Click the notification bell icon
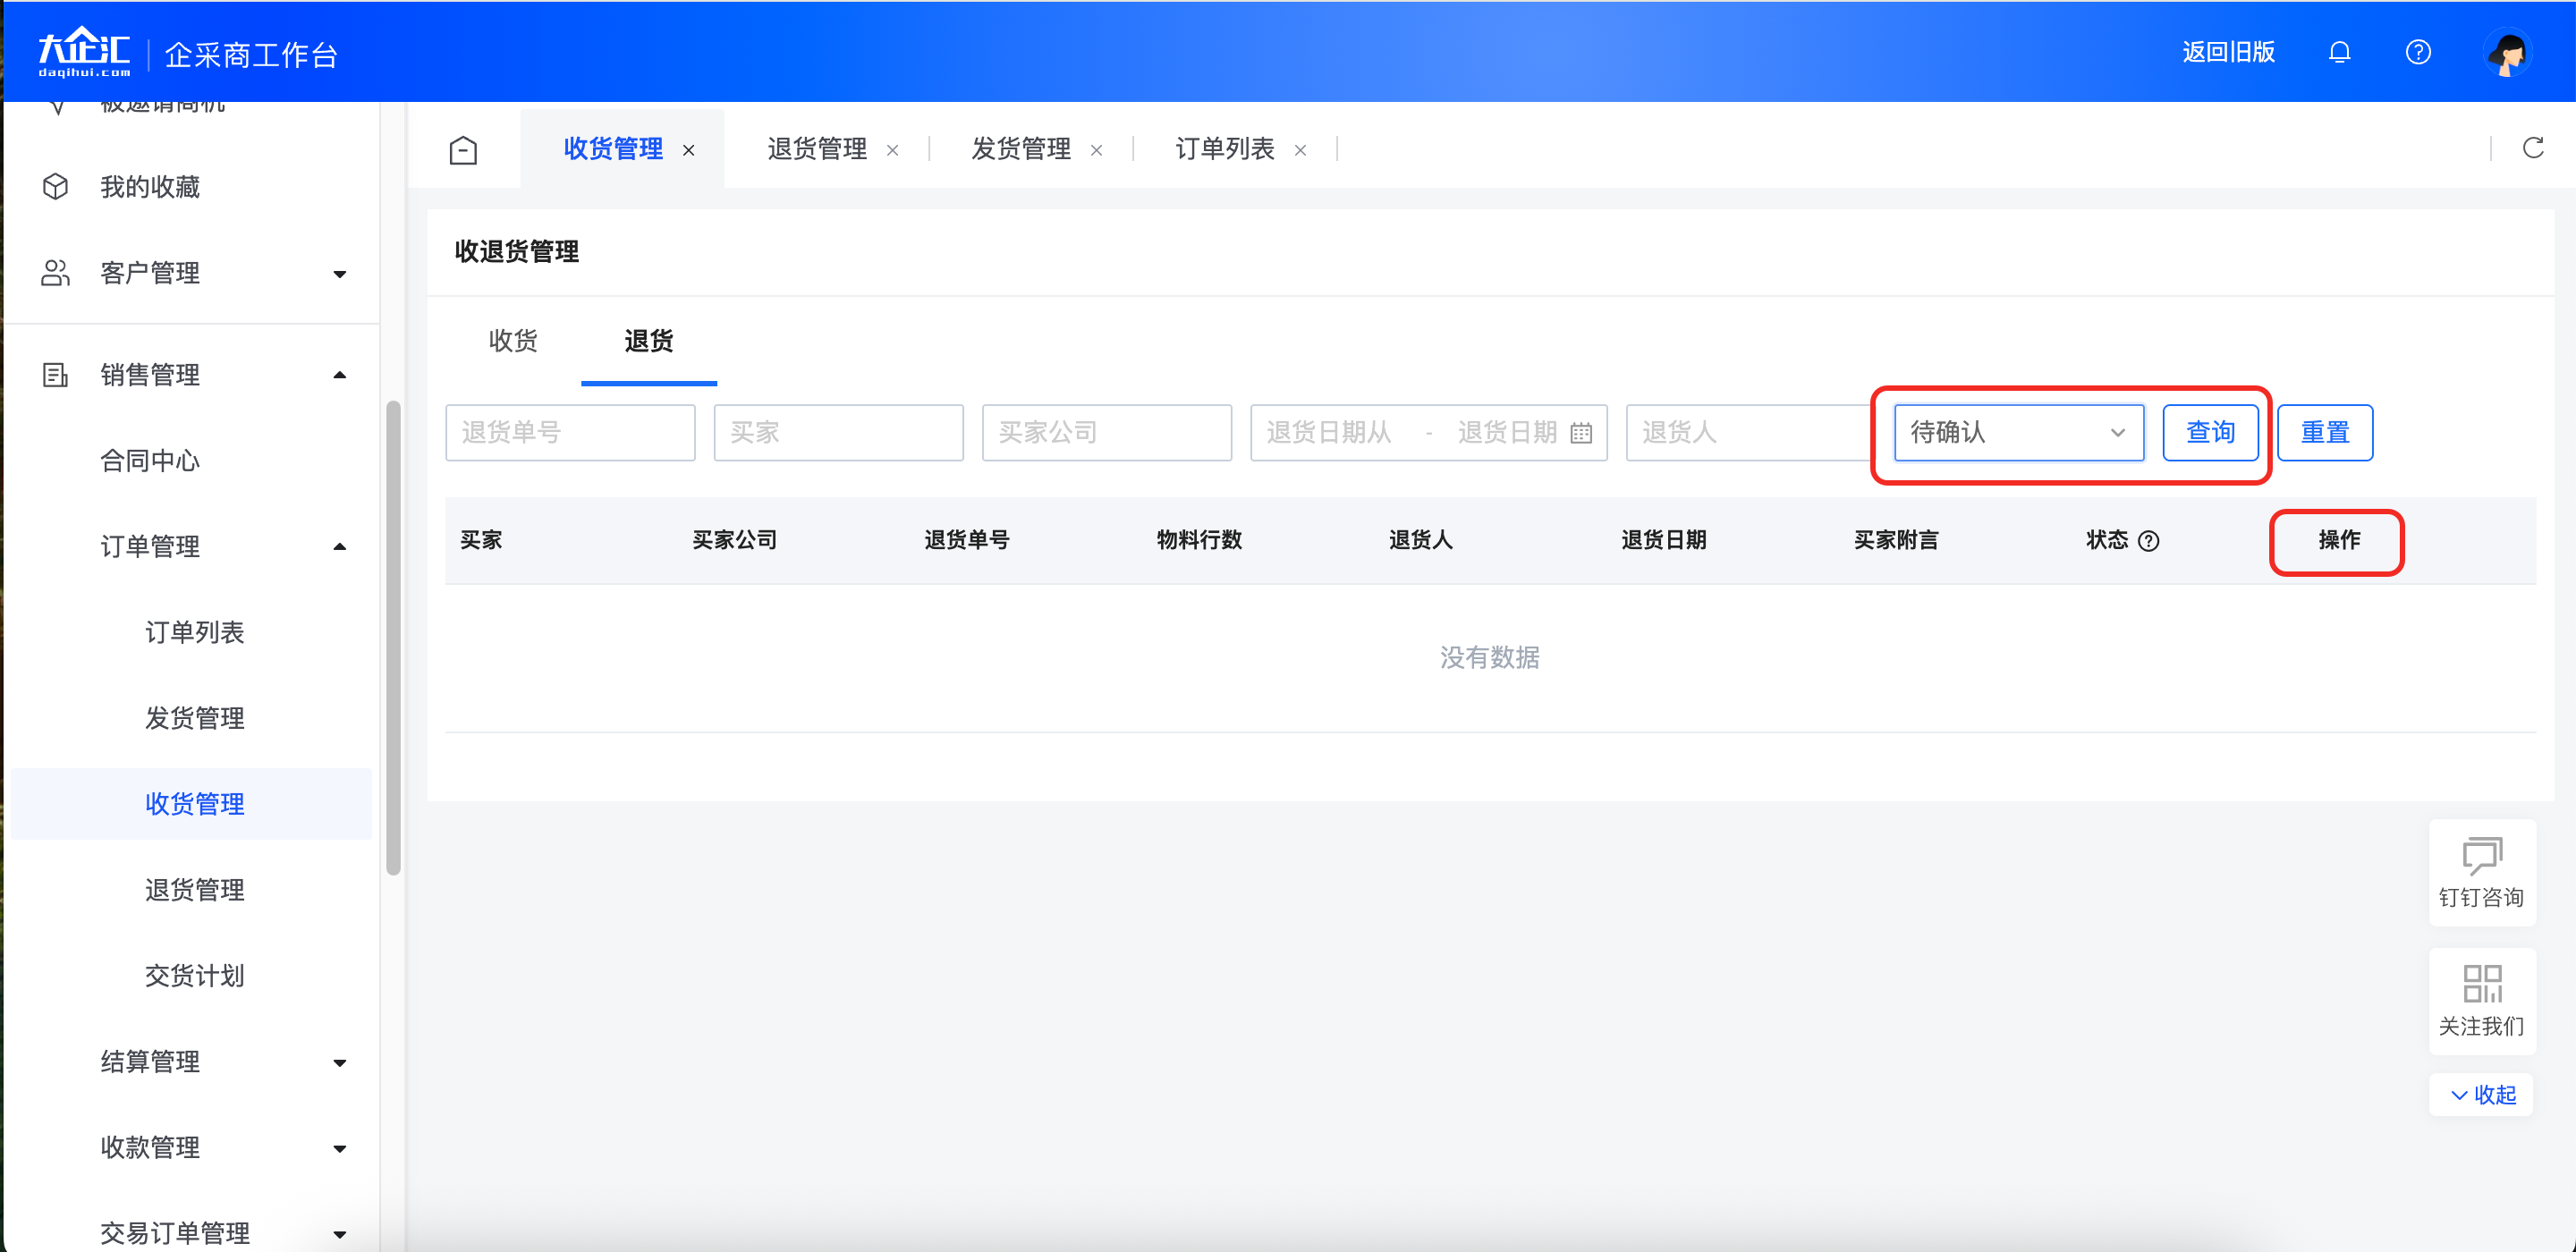This screenshot has width=2576, height=1252. [2339, 52]
